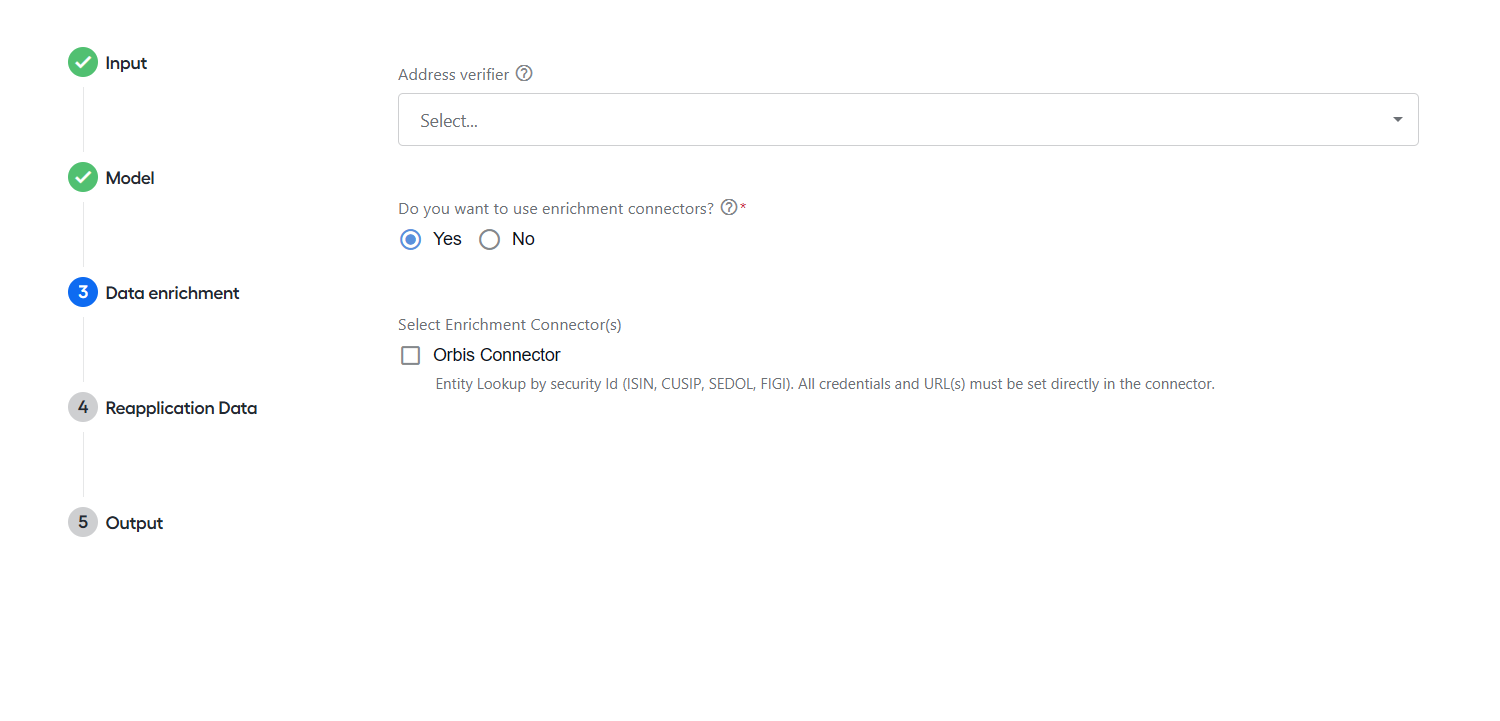
Task: Select the No radio button
Action: pyautogui.click(x=489, y=240)
